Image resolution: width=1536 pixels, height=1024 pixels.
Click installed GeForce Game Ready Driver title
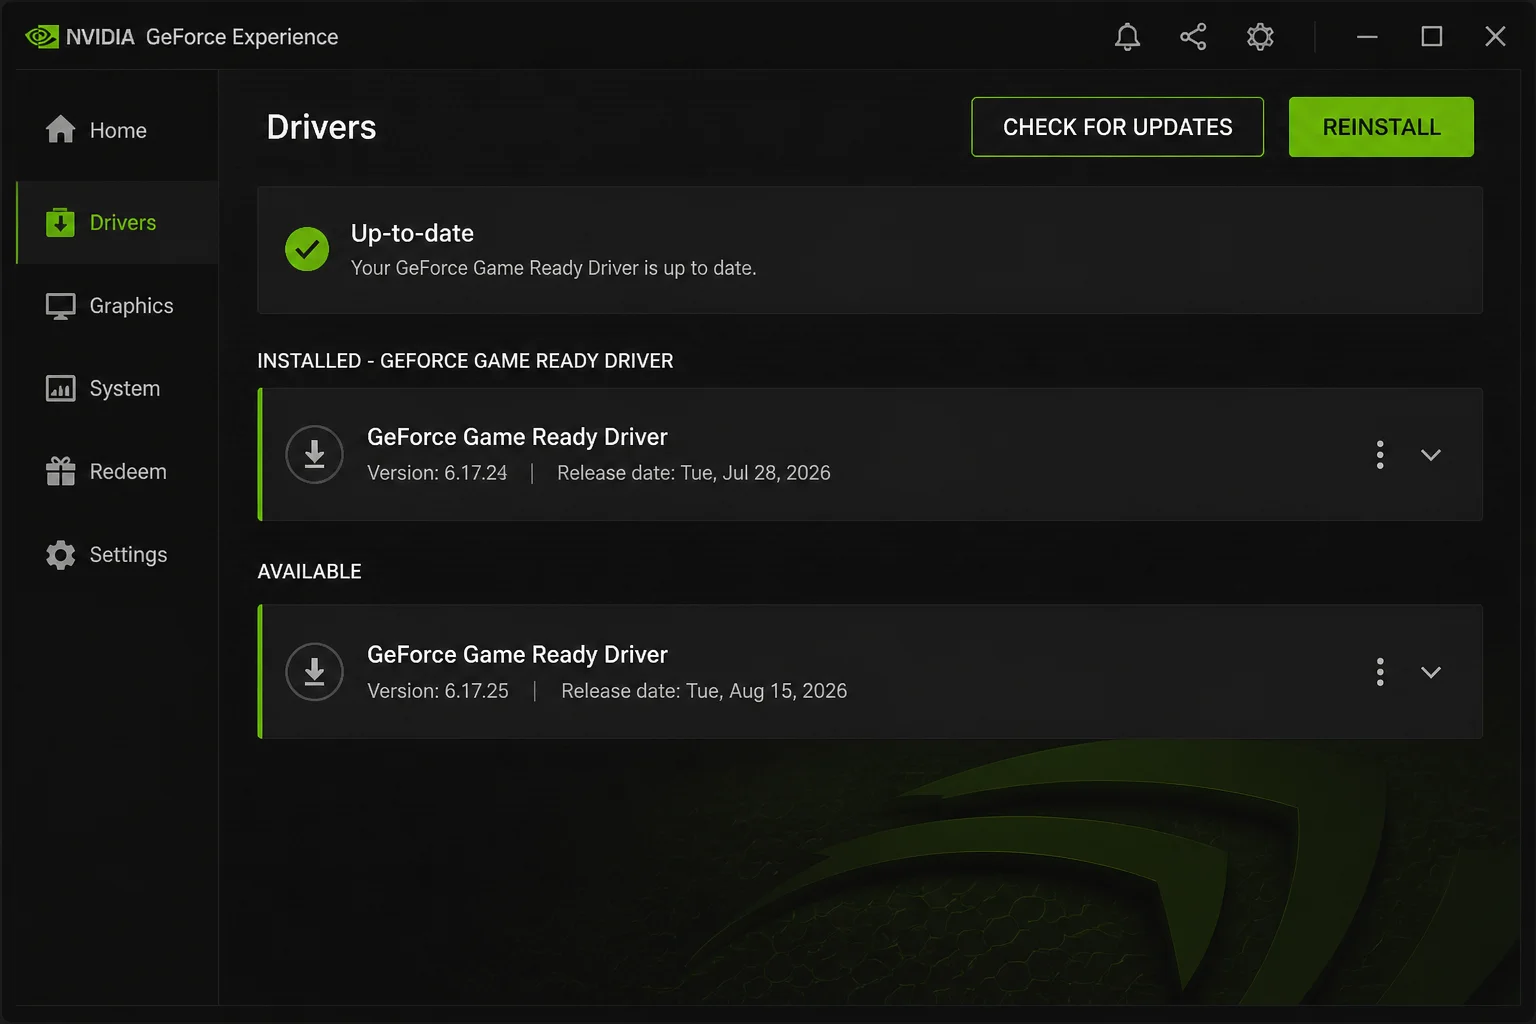pyautogui.click(x=517, y=437)
